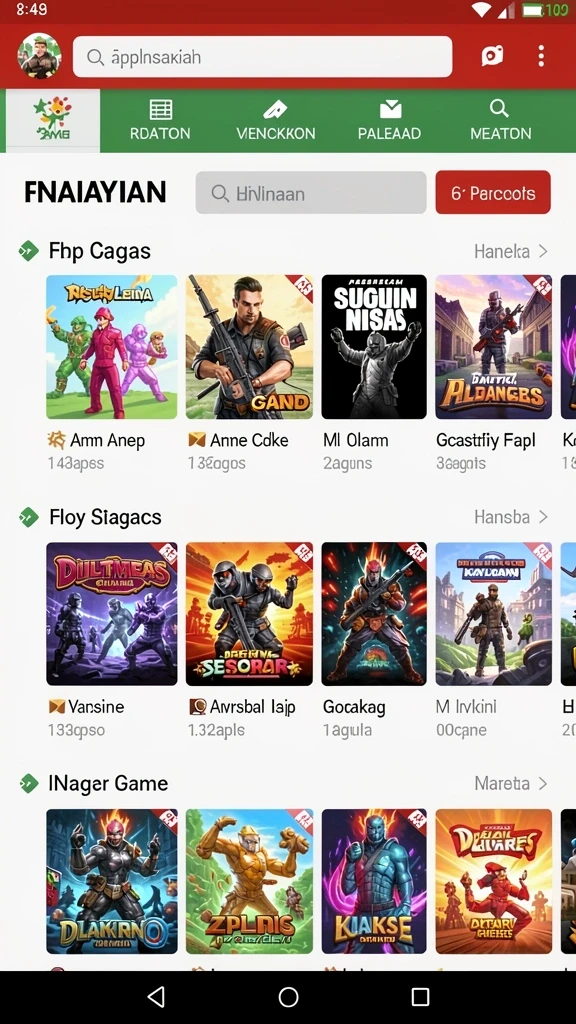The image size is (576, 1024).
Task: Click the red Parcoots button
Action: (x=493, y=193)
